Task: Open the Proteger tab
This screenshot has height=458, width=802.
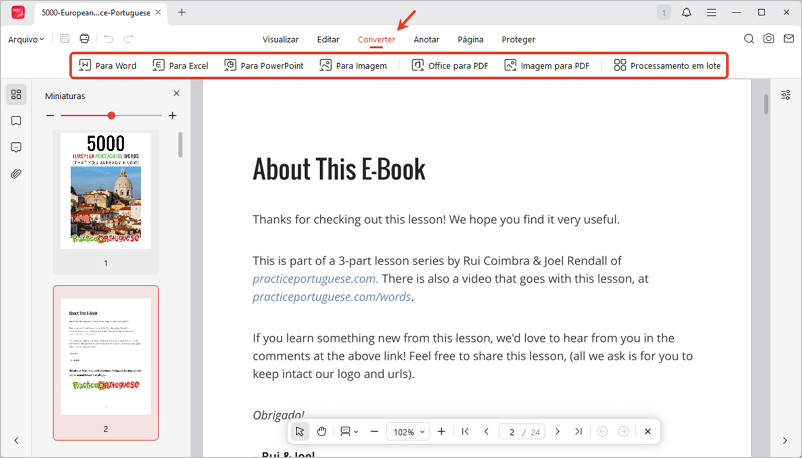Action: point(518,39)
